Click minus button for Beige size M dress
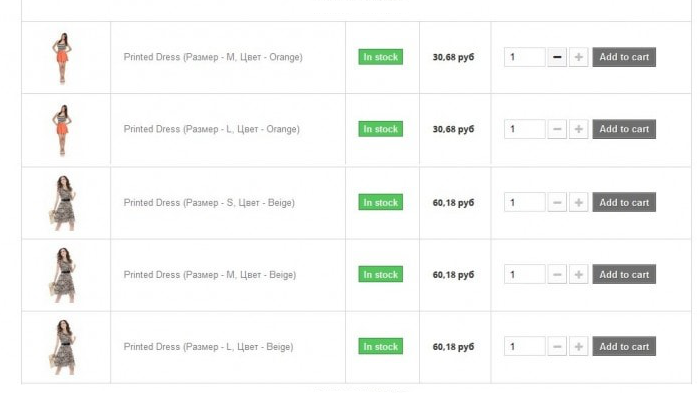The image size is (700, 400). click(x=557, y=274)
